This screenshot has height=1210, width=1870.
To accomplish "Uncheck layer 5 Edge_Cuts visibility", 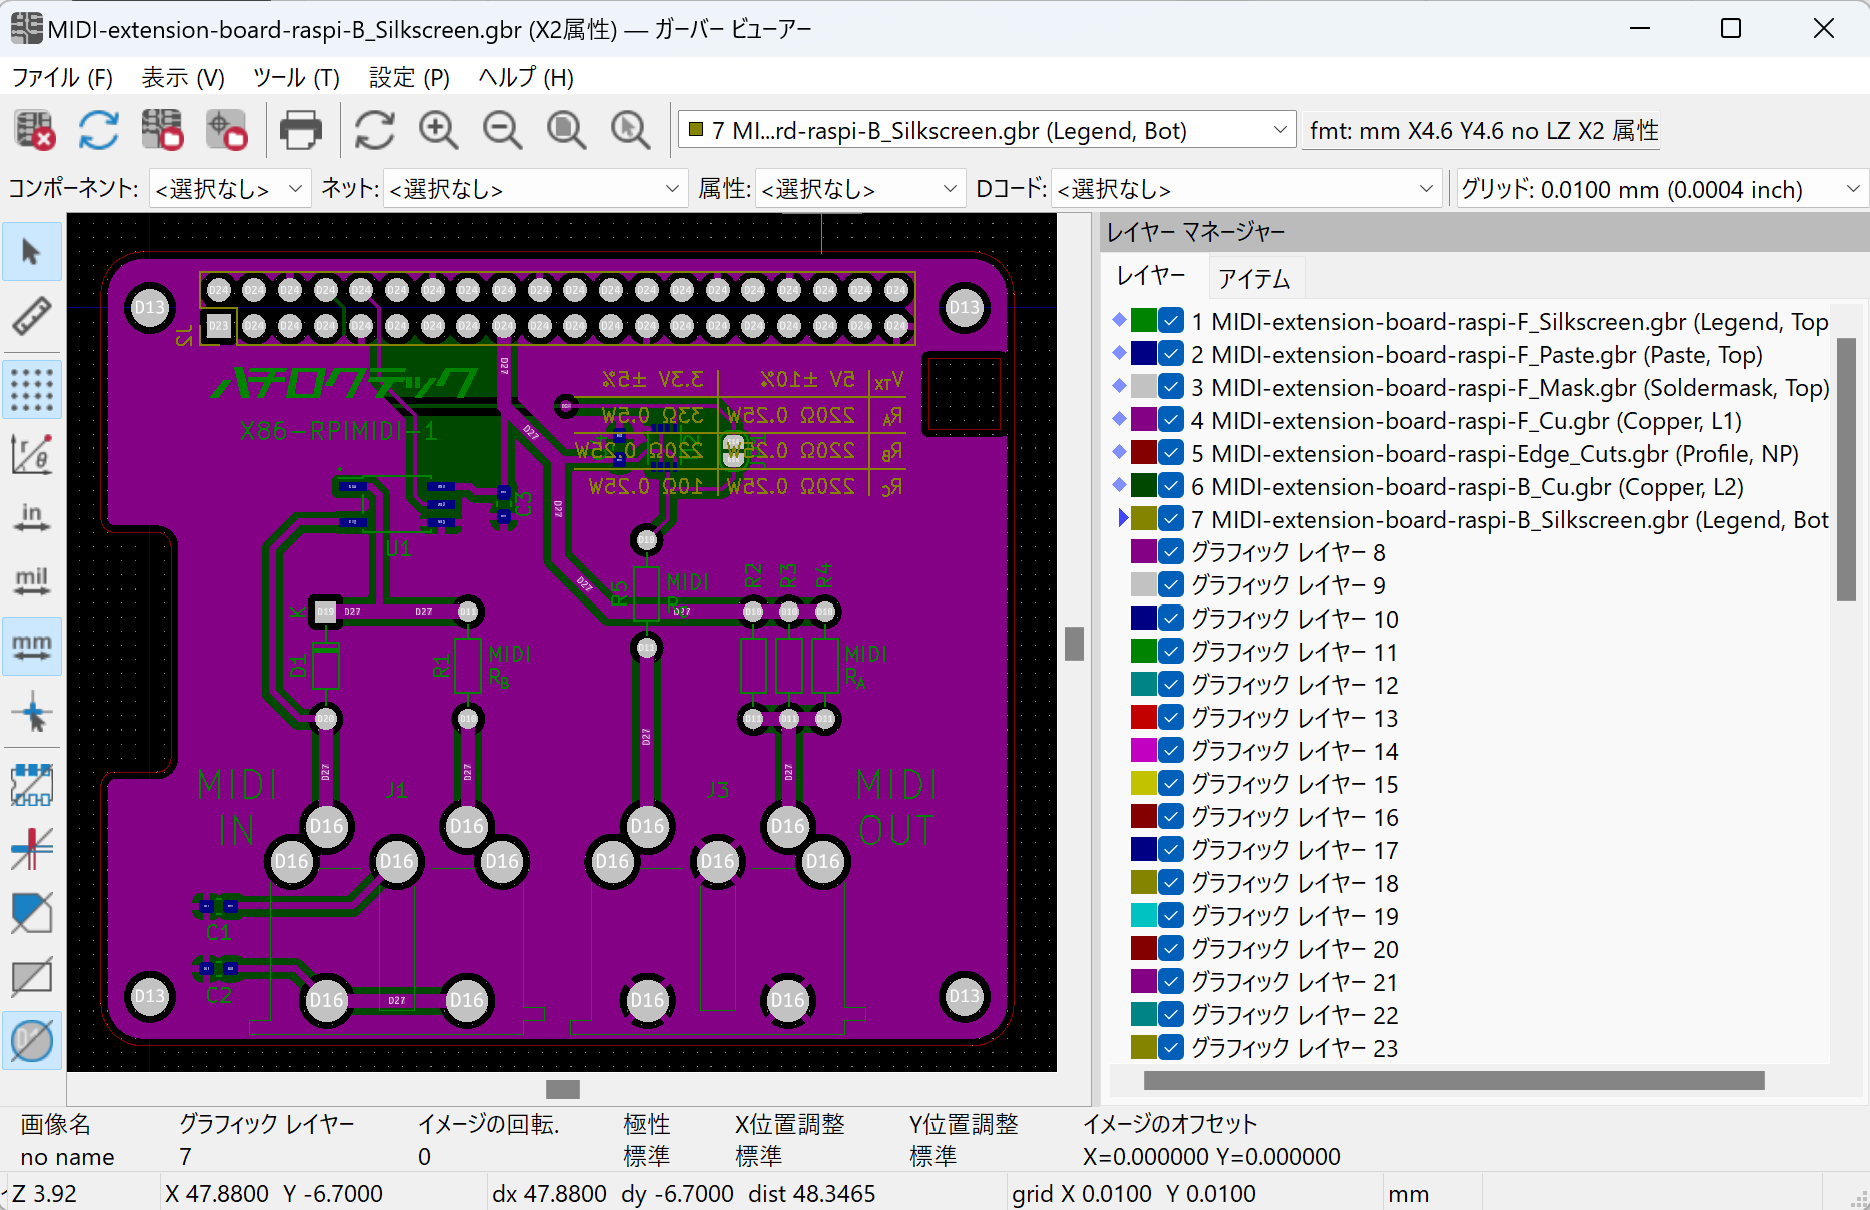I will (1171, 453).
